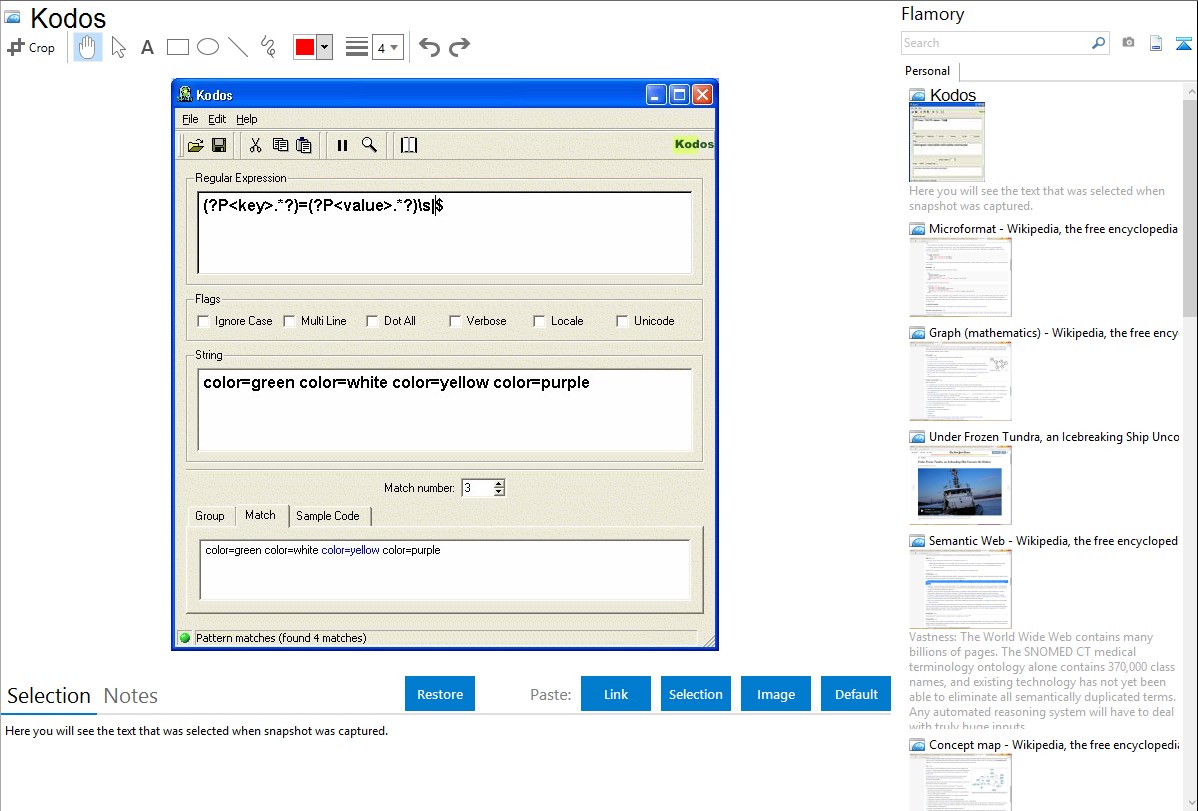The height and width of the screenshot is (811, 1198).
Task: Click the Restore button
Action: click(x=440, y=694)
